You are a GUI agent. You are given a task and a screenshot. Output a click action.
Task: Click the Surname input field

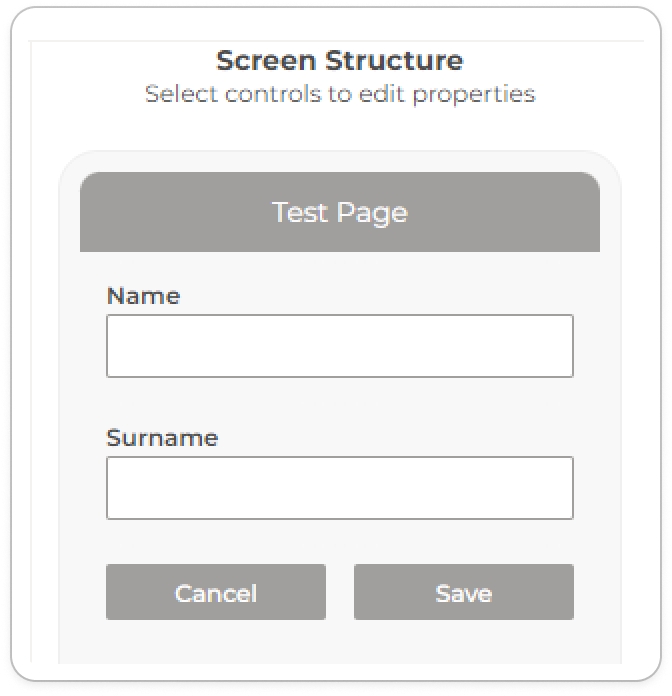[x=339, y=488]
